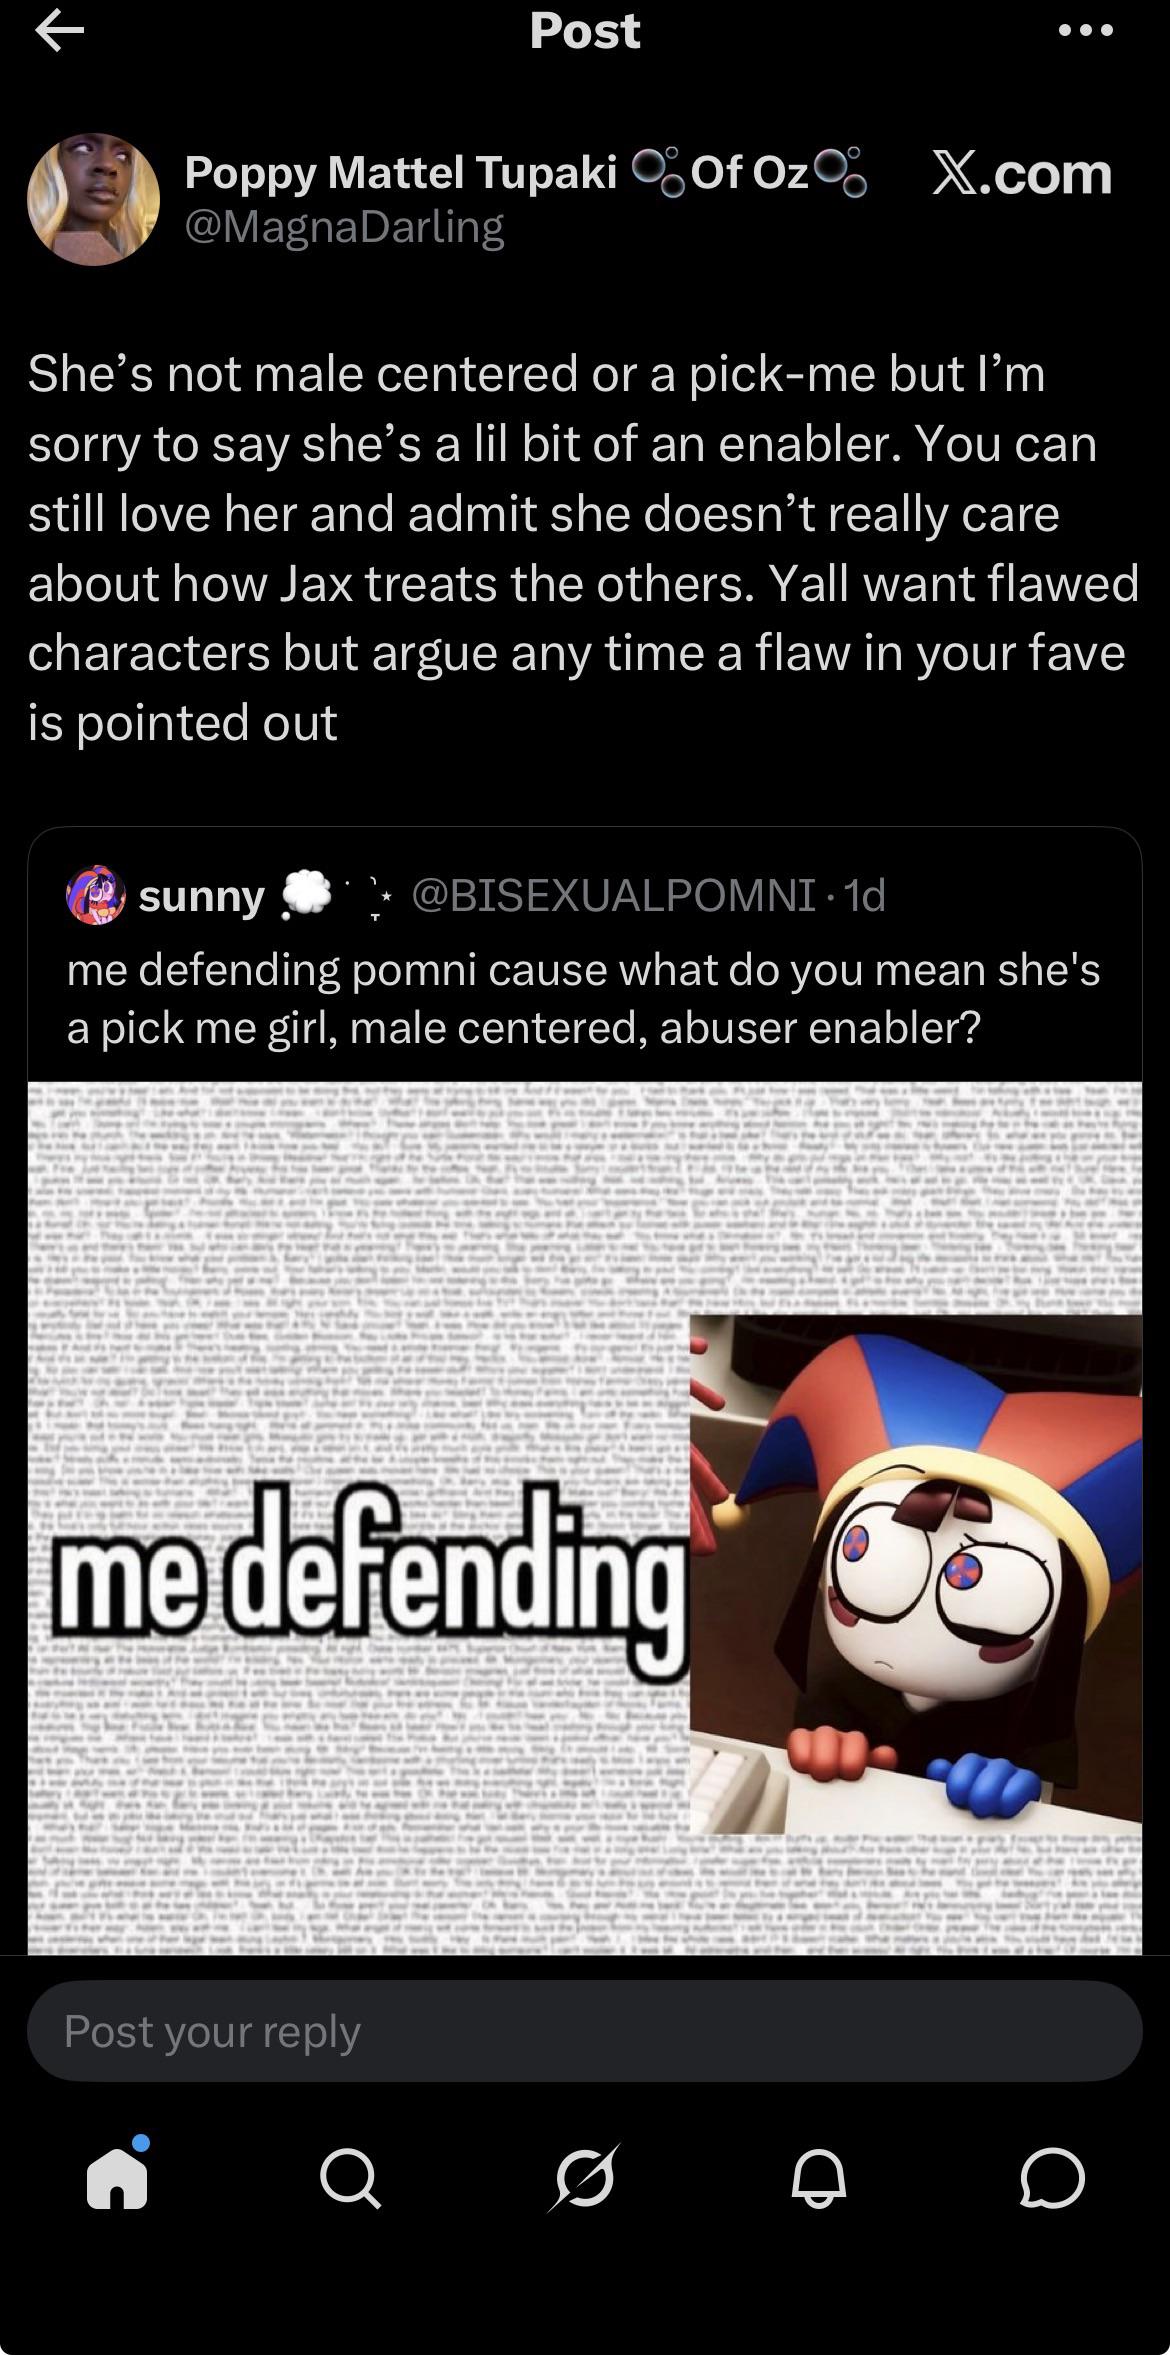Open the @BISEXUALPOMNI handle in quote
This screenshot has height=2355, width=1170.
click(613, 896)
